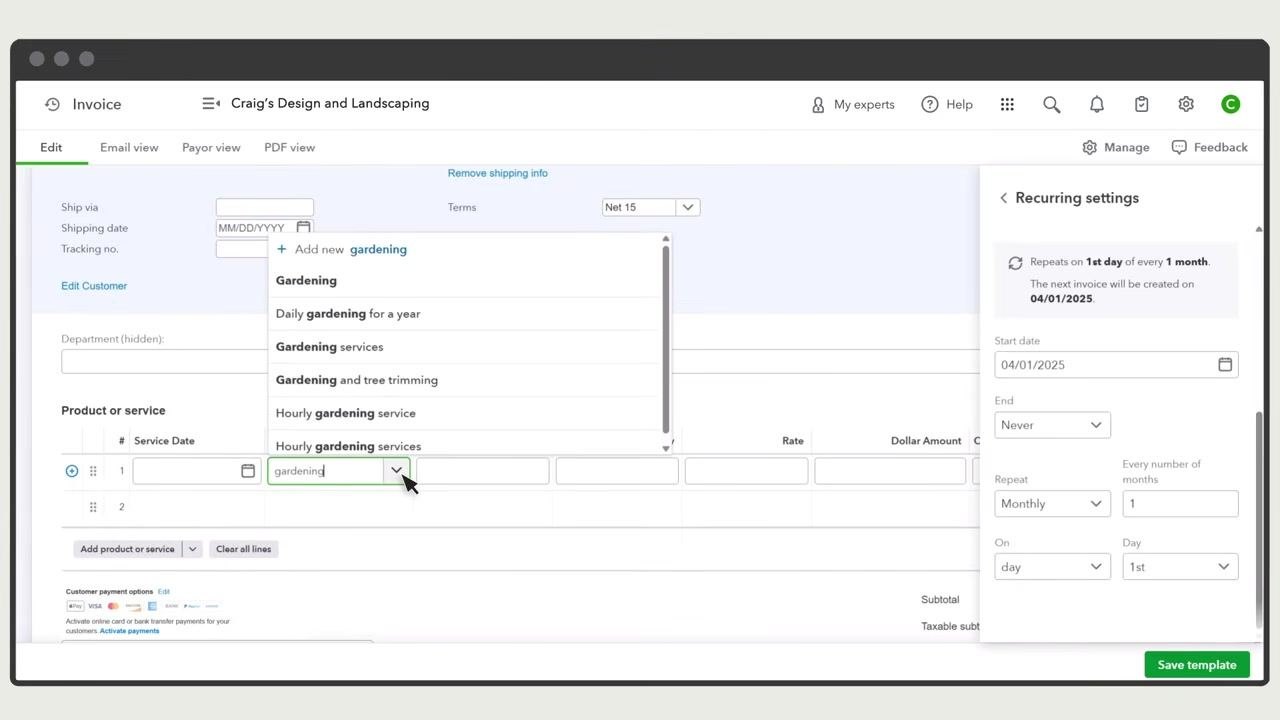Expand the Add product or service arrow

[x=192, y=549]
